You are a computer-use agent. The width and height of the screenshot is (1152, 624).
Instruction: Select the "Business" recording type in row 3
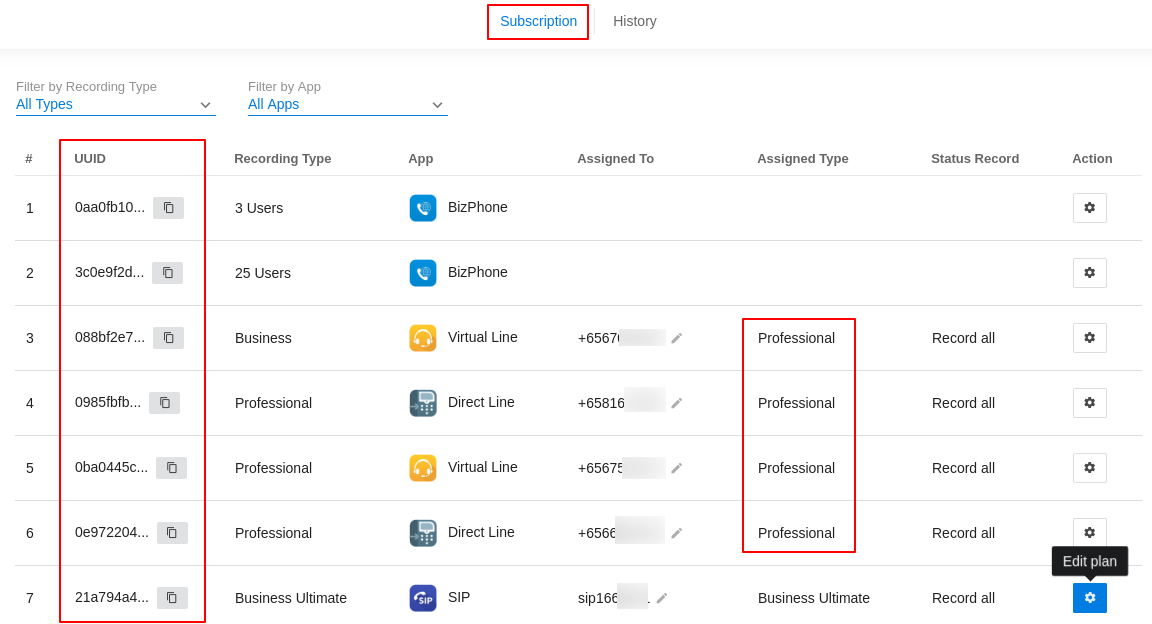click(263, 338)
